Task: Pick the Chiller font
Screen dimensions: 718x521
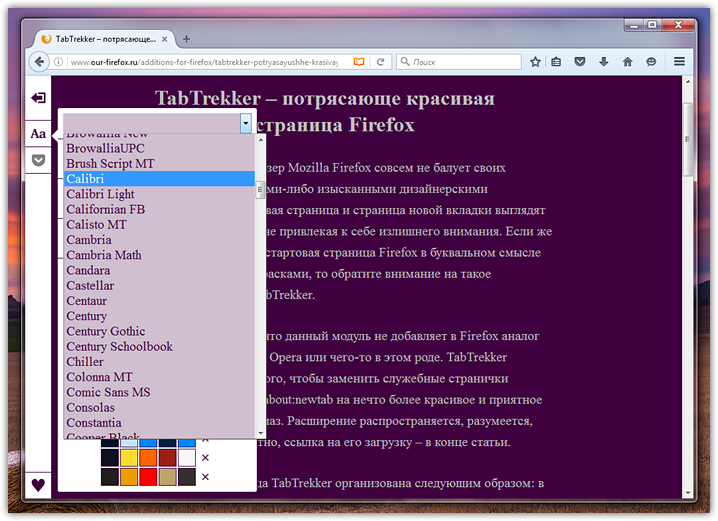Action: point(159,362)
